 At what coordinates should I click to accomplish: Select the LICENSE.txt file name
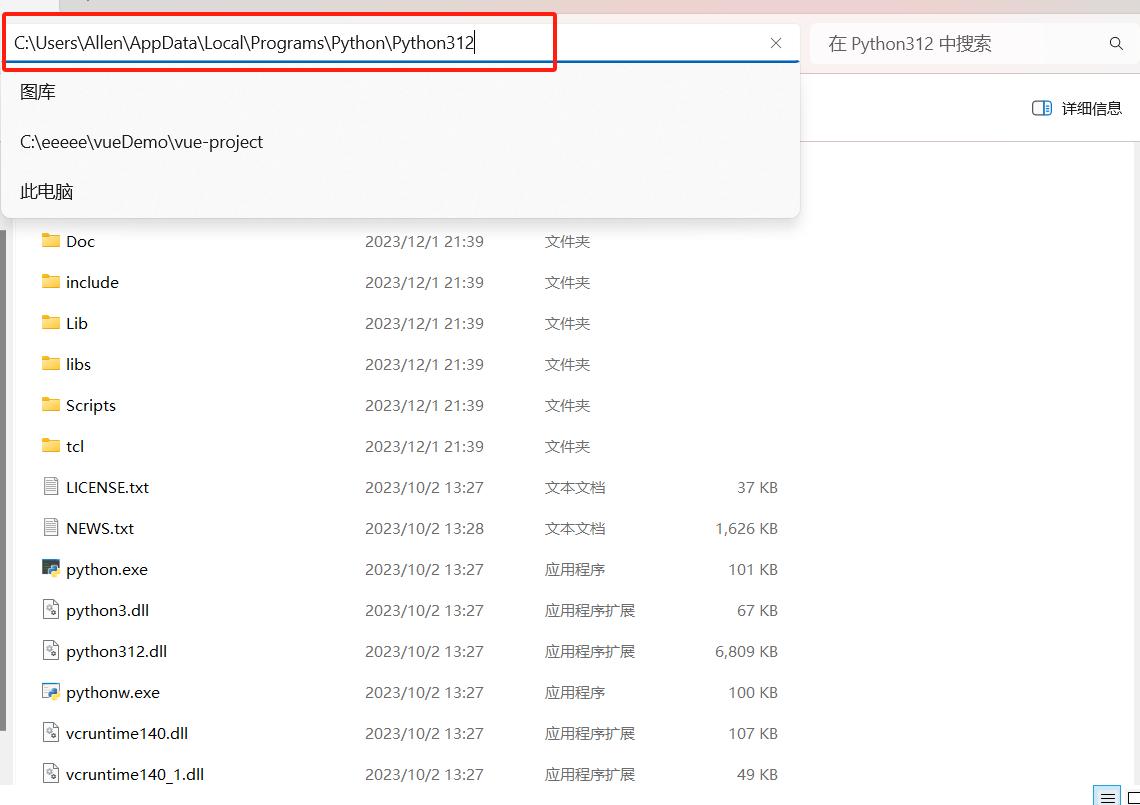(108, 488)
